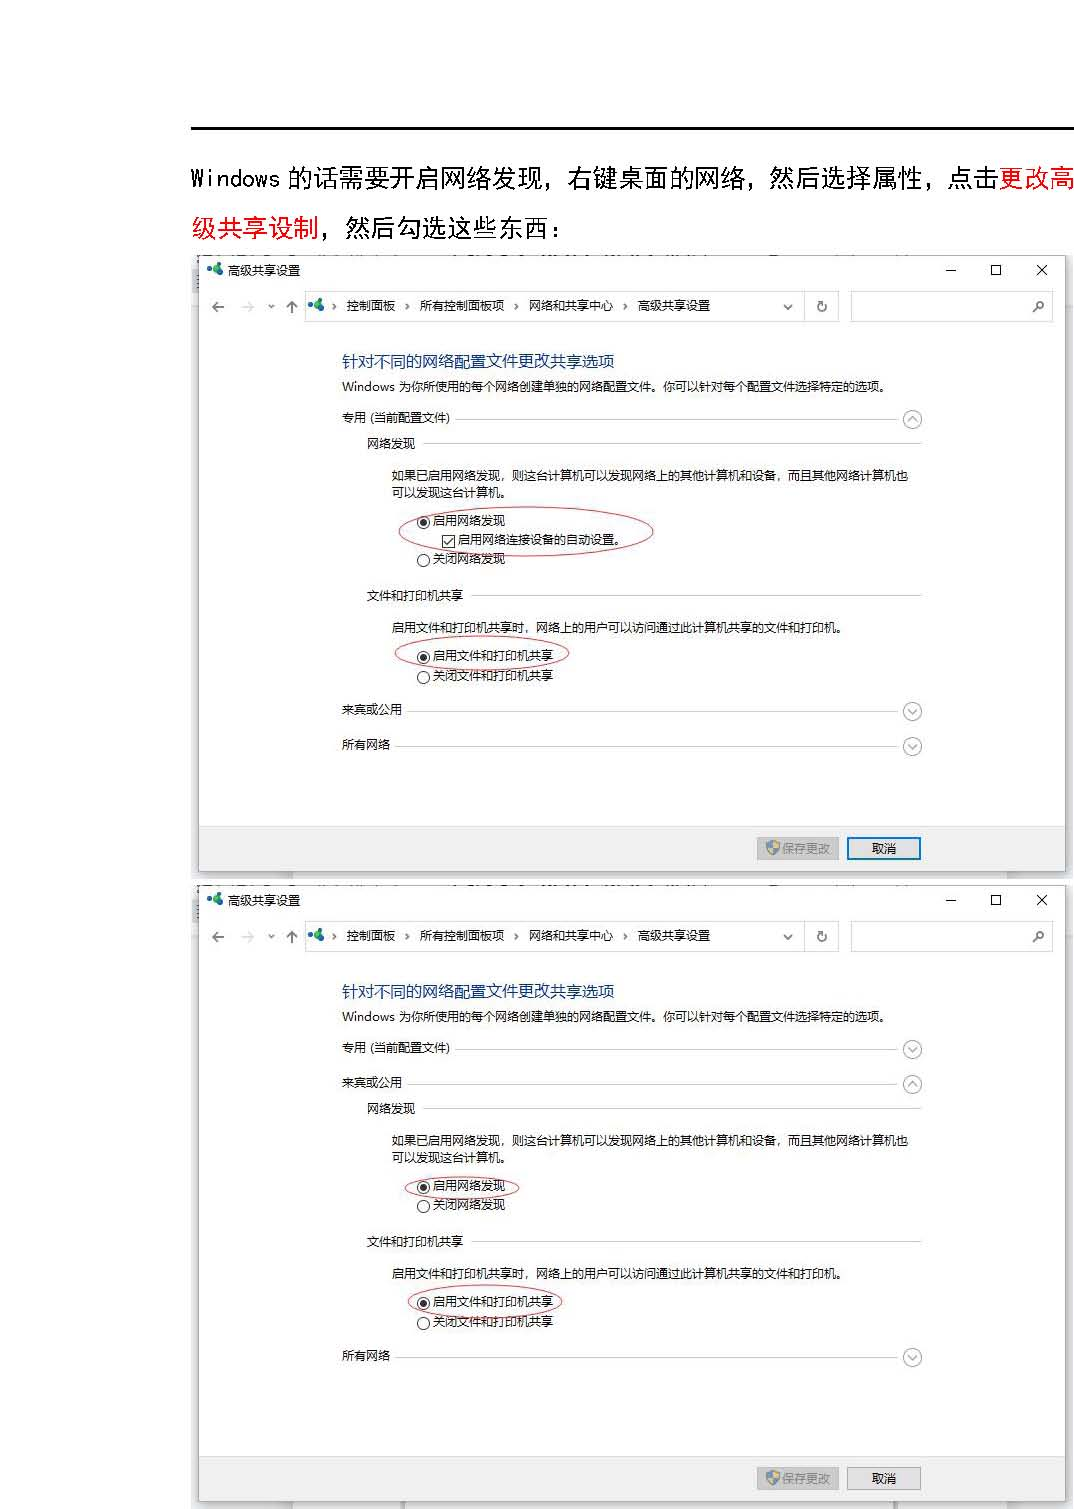Image resolution: width=1074 pixels, height=1509 pixels.
Task: Click the search box in the upper window
Action: click(x=951, y=306)
